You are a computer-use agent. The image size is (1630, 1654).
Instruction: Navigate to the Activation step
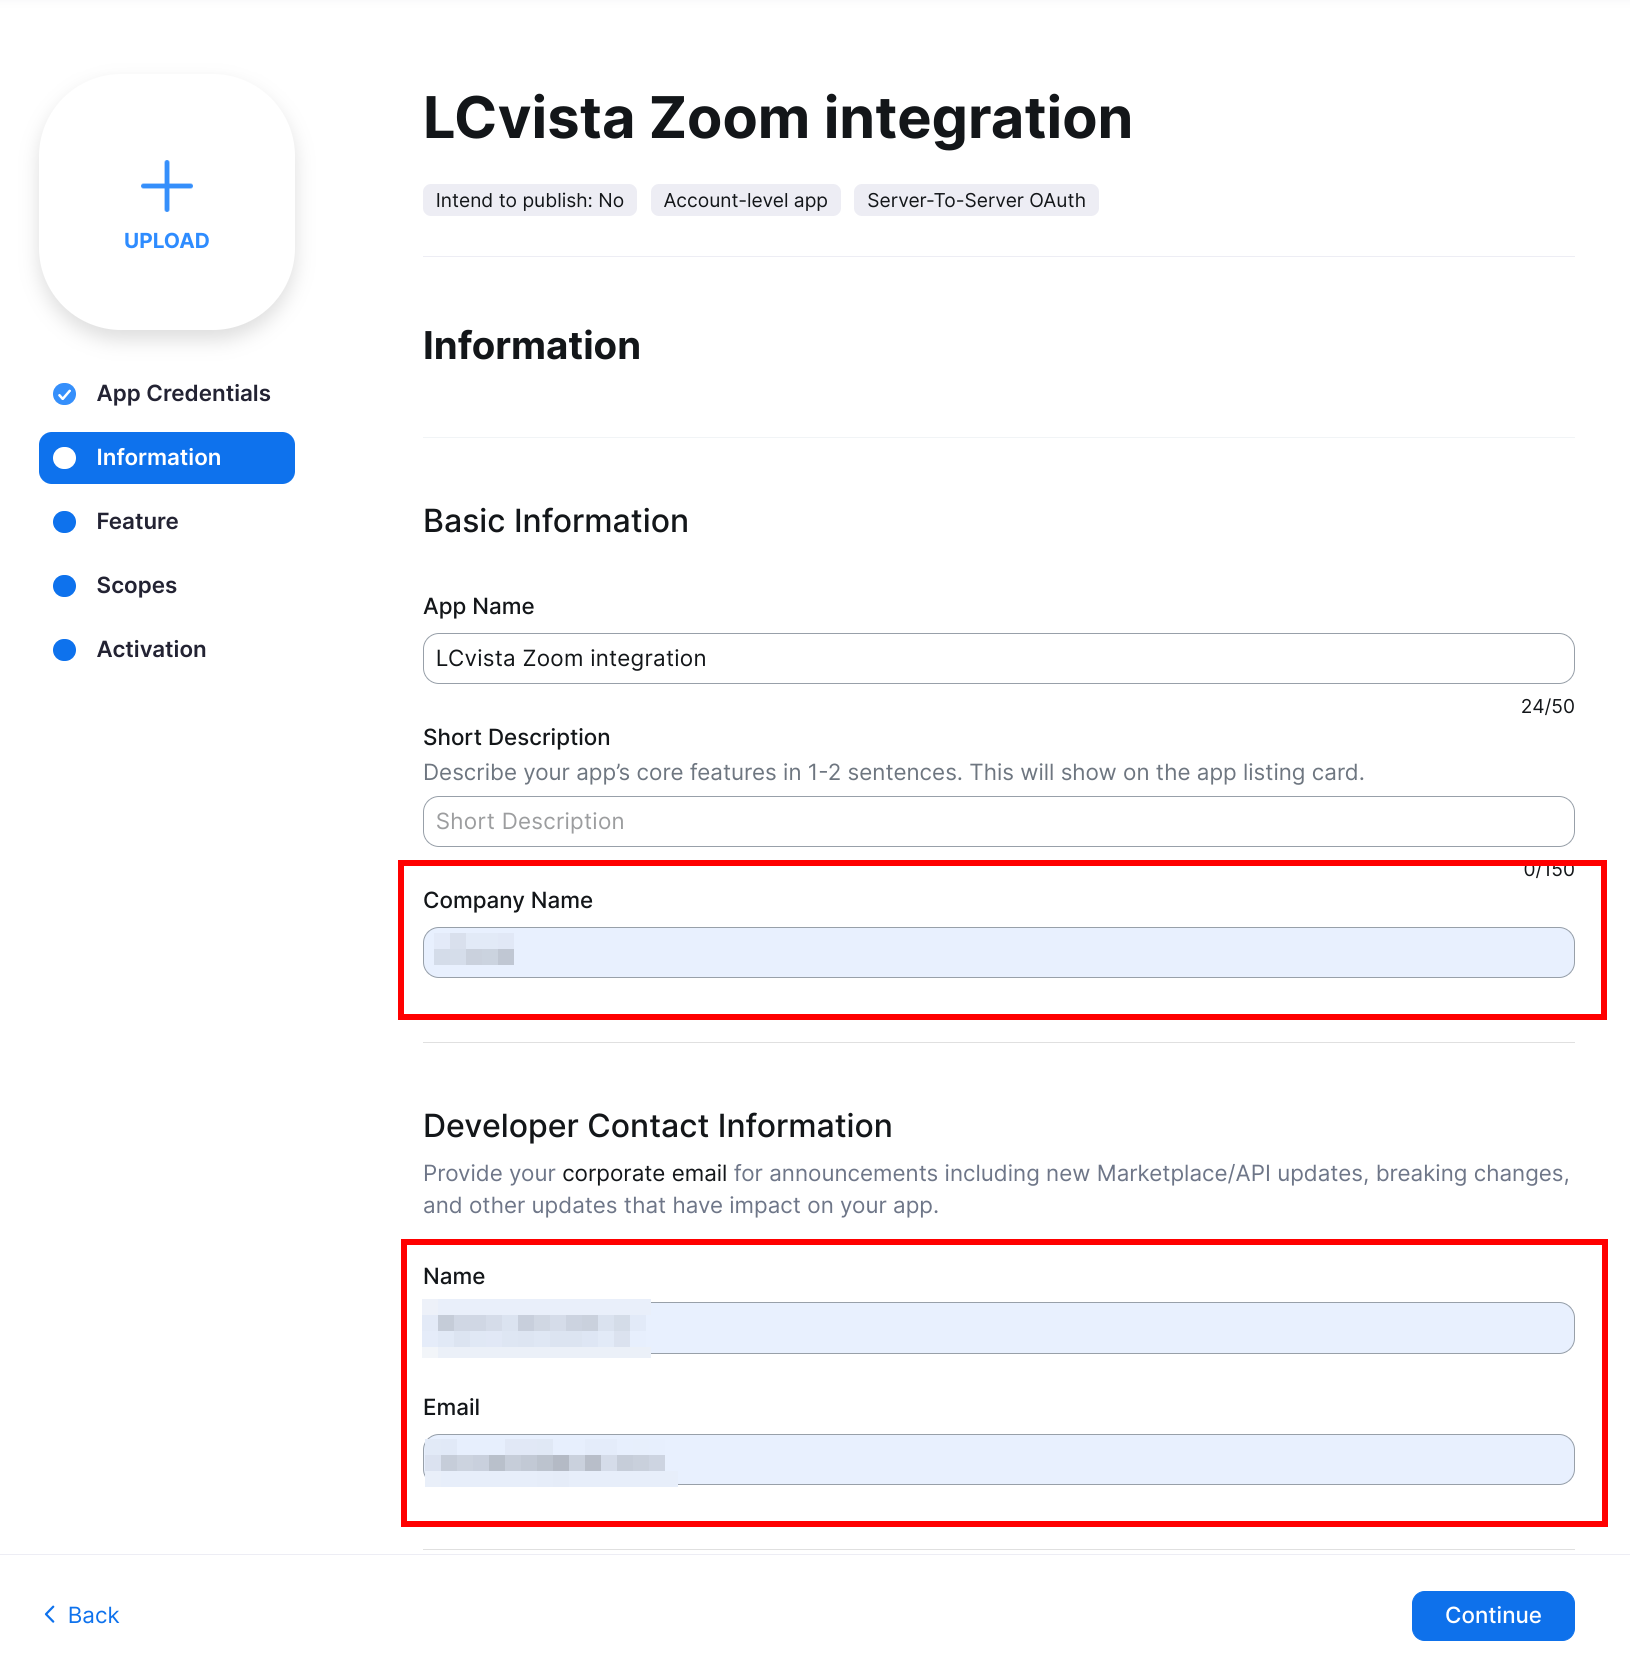pyautogui.click(x=151, y=650)
